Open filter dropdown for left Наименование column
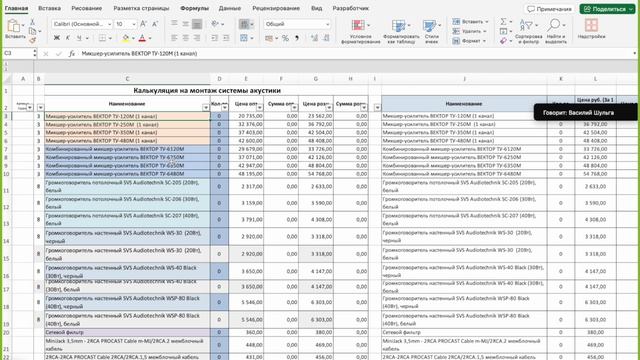 pyautogui.click(x=206, y=107)
